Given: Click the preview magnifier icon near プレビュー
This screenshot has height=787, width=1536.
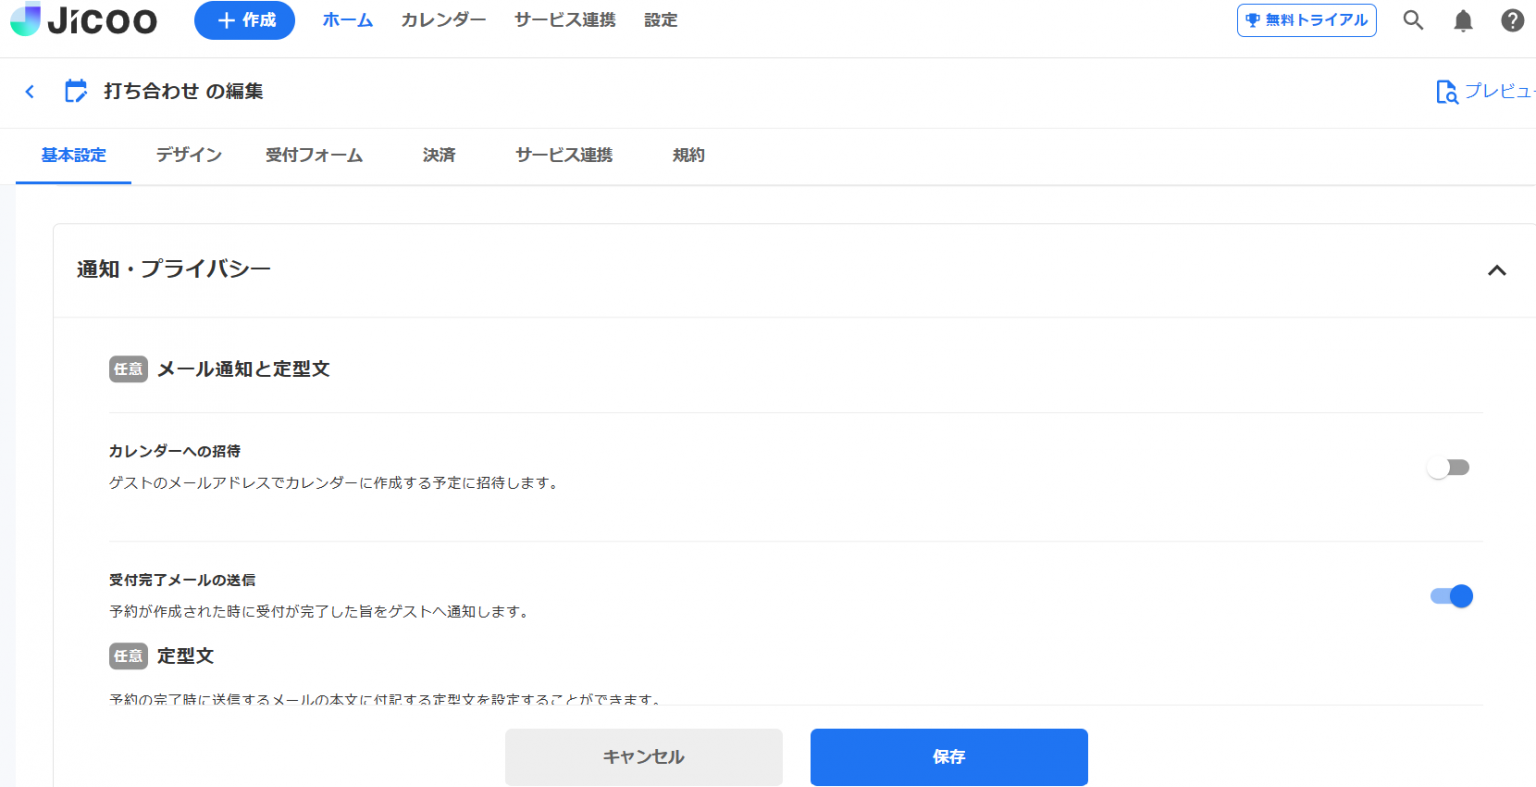Looking at the screenshot, I should 1447,91.
